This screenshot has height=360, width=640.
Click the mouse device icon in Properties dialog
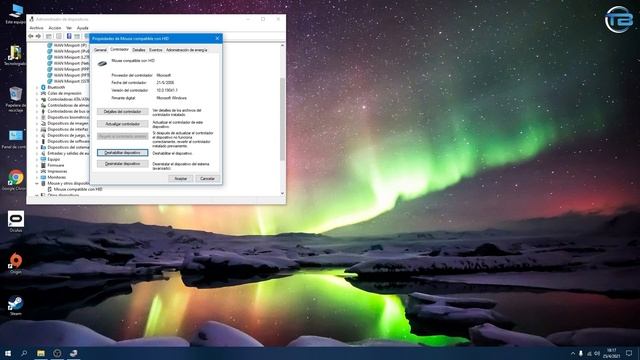[102, 63]
